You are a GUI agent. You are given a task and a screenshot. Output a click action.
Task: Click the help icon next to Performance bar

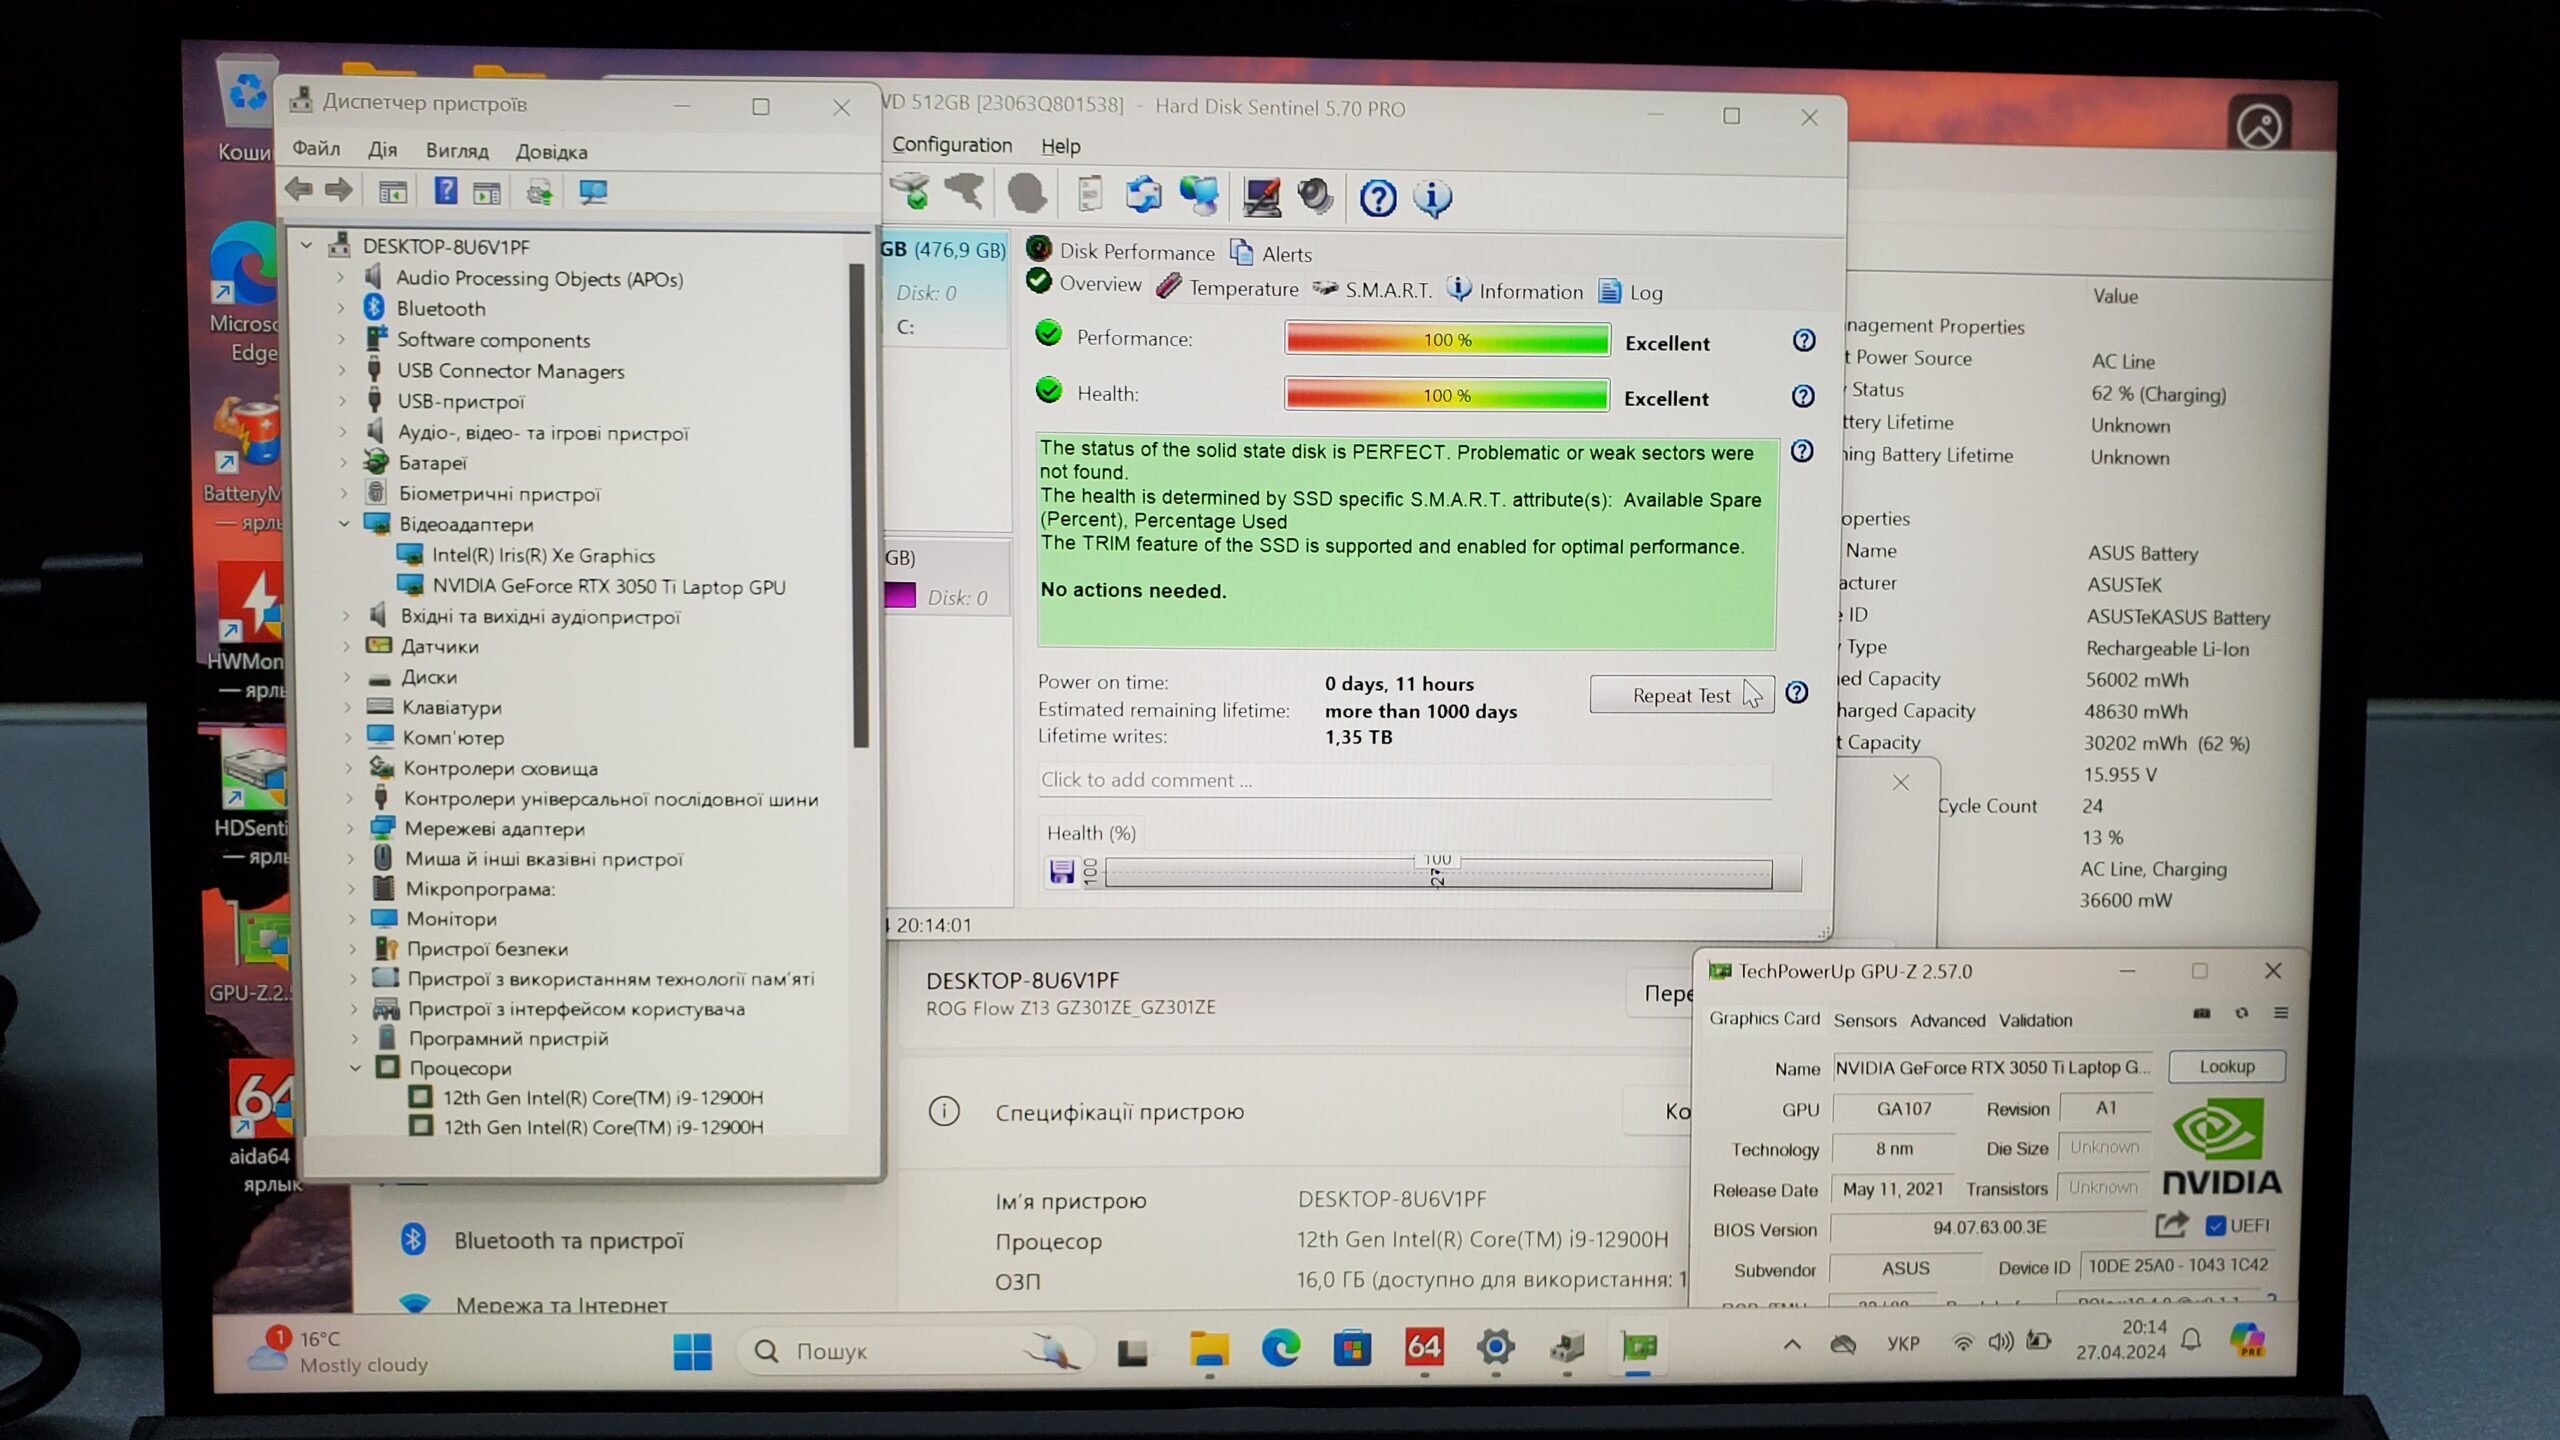(1804, 341)
